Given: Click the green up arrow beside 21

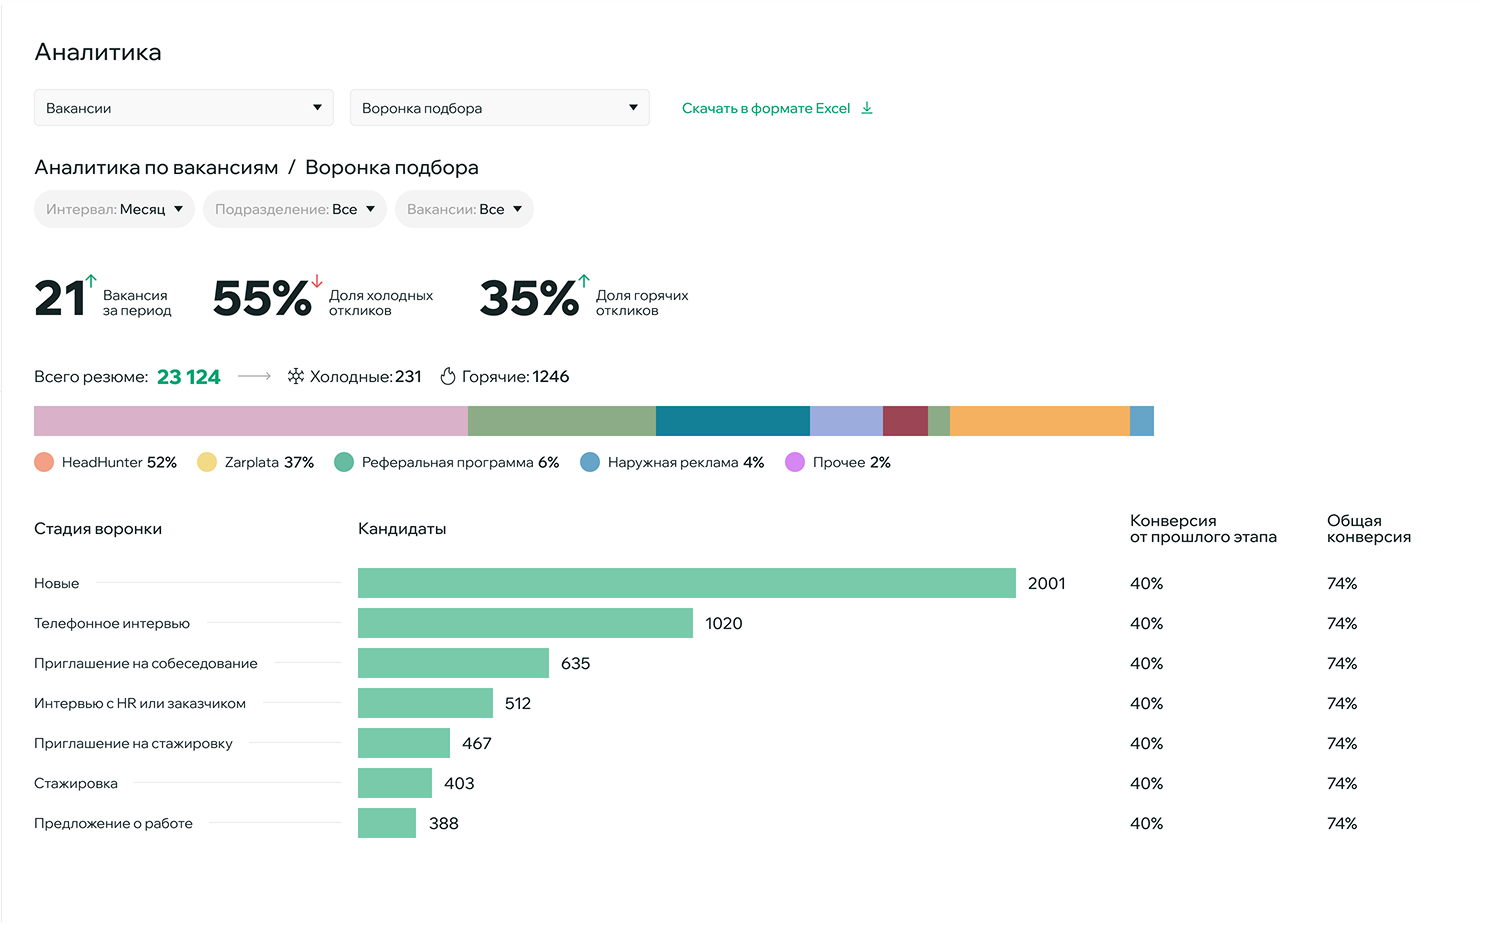Looking at the screenshot, I should (91, 281).
